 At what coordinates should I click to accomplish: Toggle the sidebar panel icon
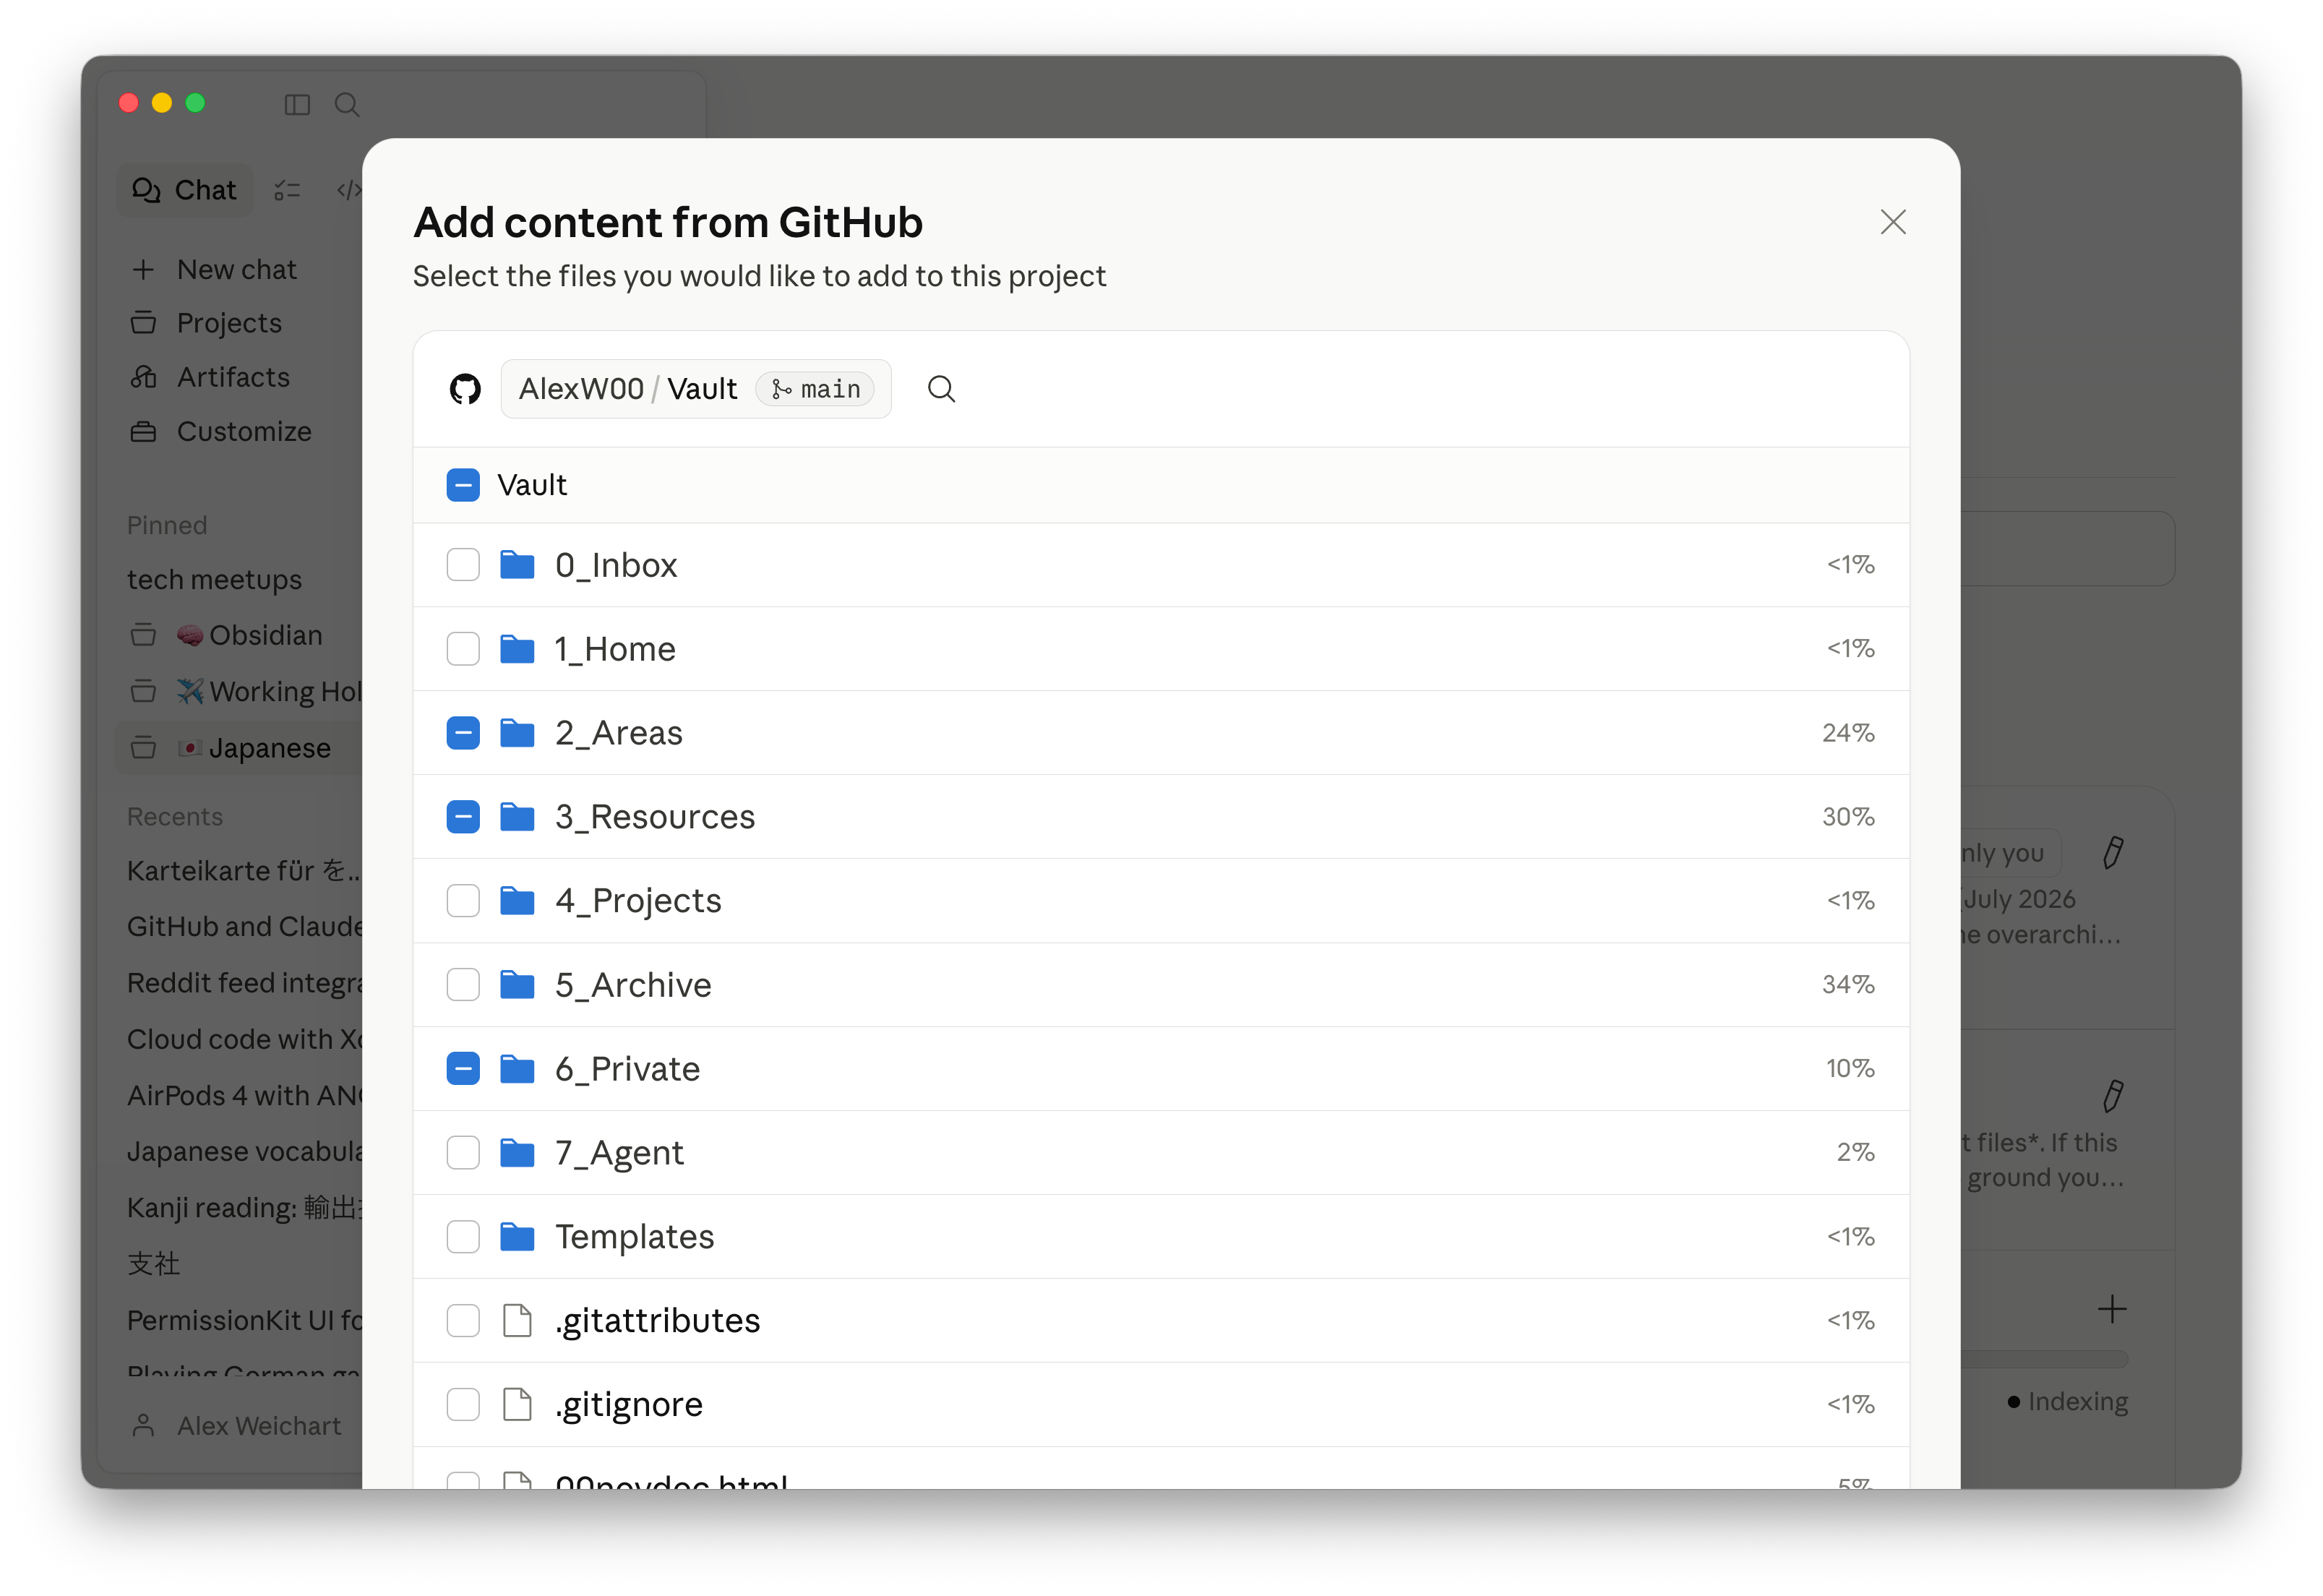point(297,105)
